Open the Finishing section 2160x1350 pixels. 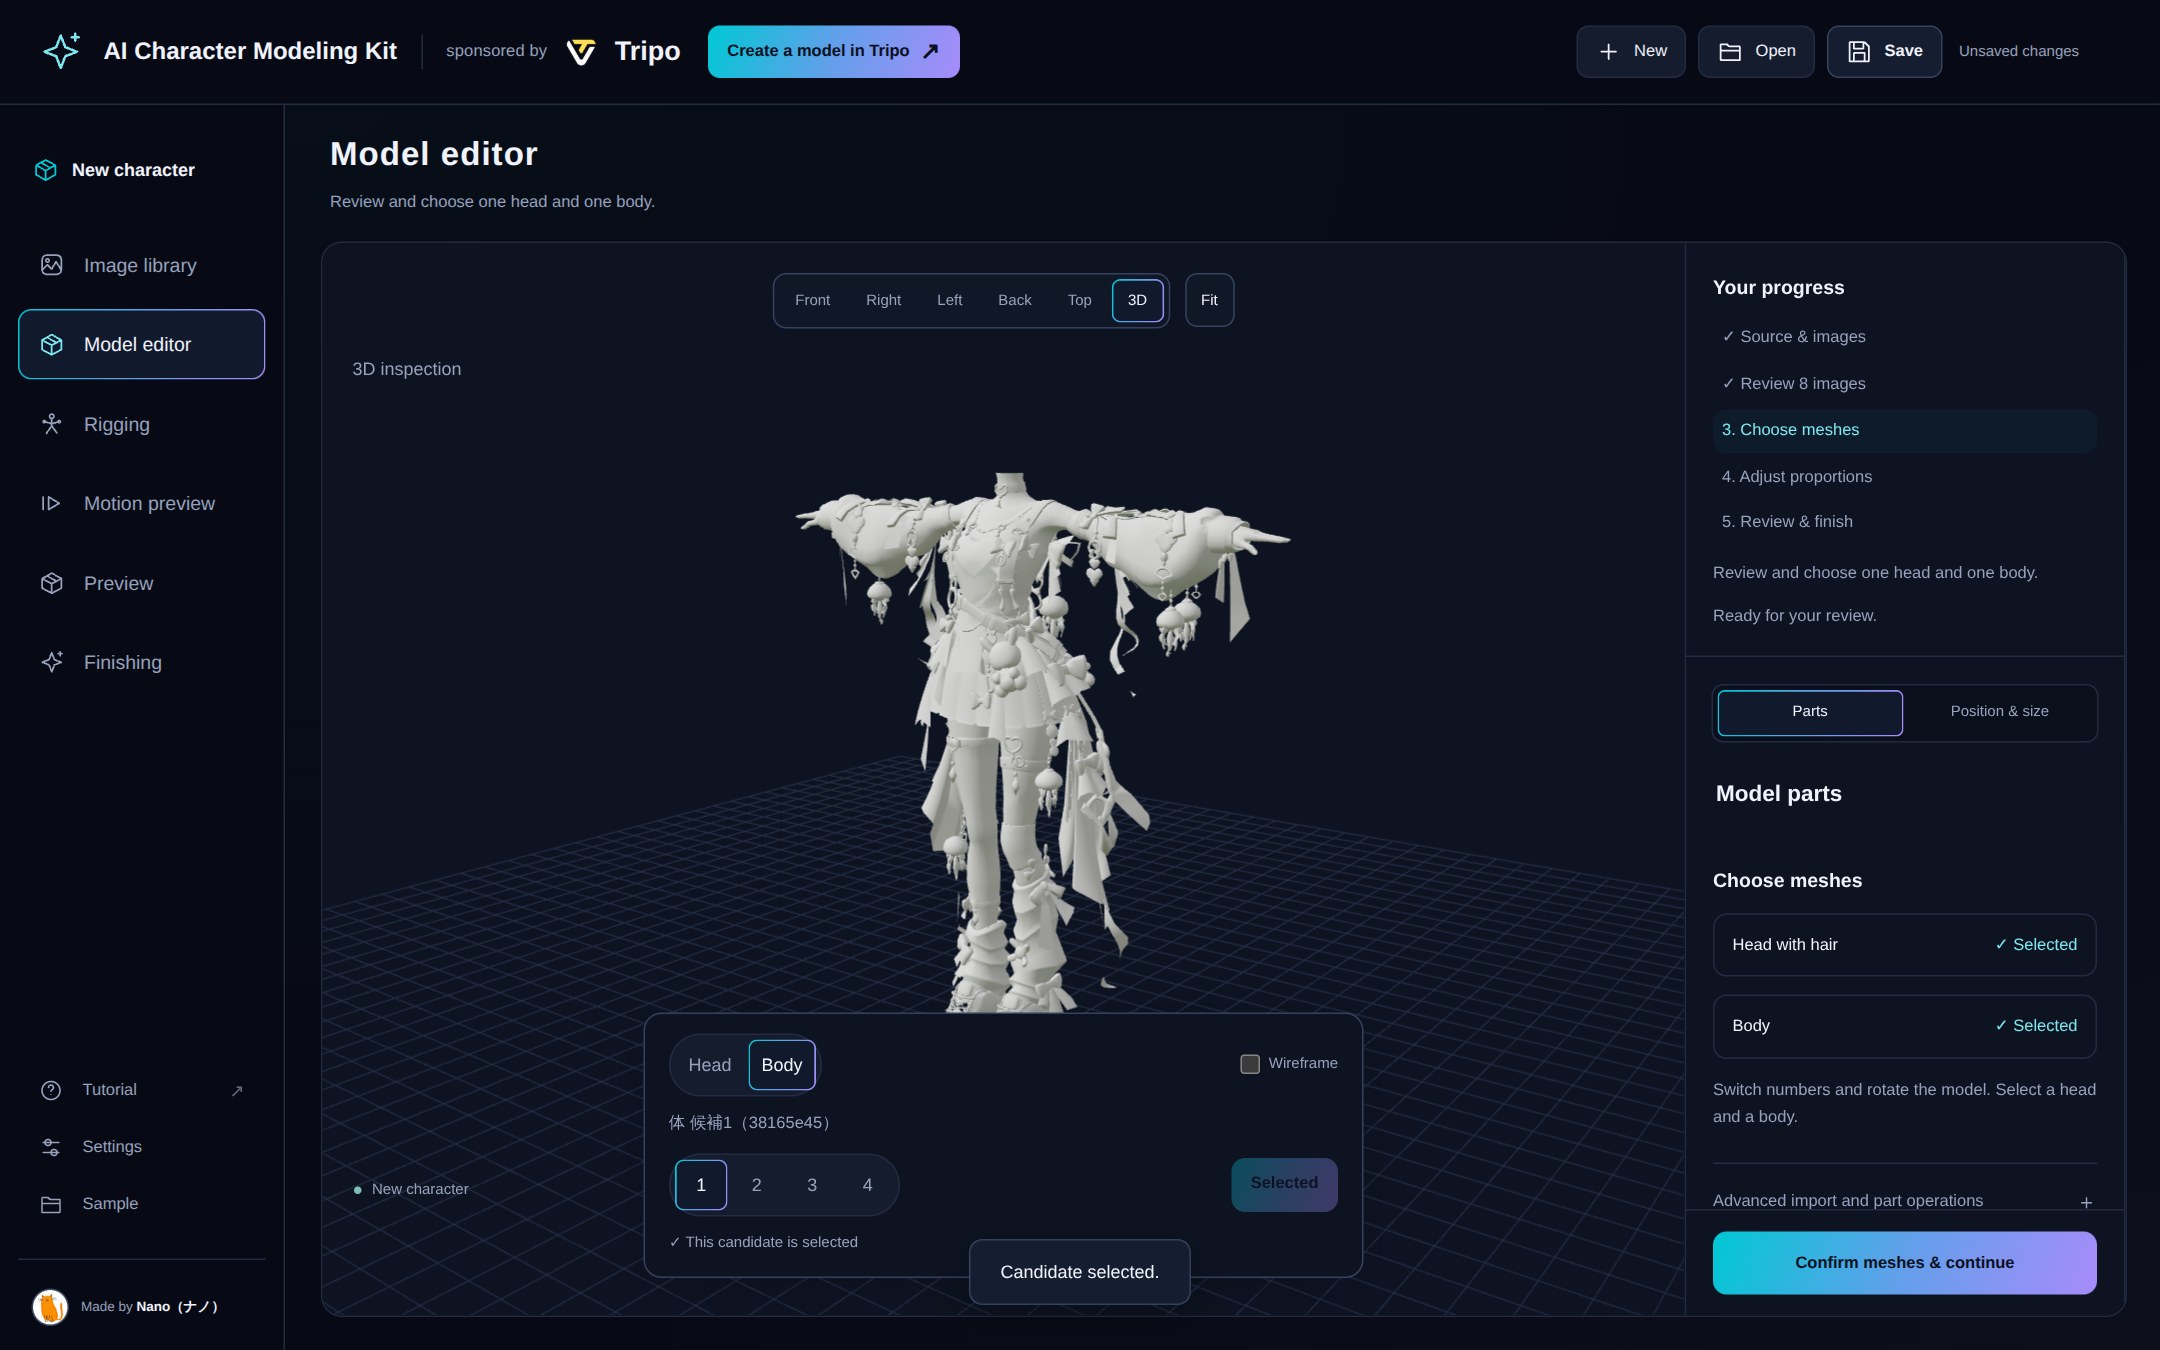(141, 662)
